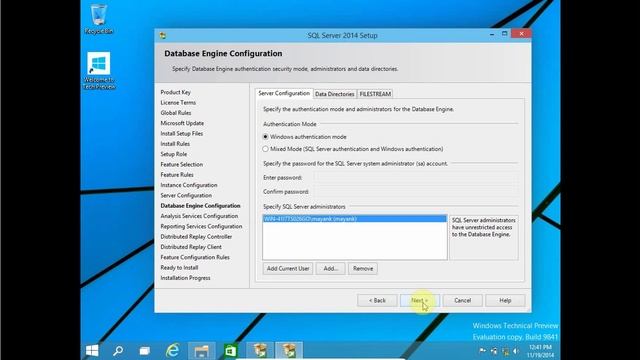Click the Product Key step
The width and height of the screenshot is (640, 360).
pos(176,92)
